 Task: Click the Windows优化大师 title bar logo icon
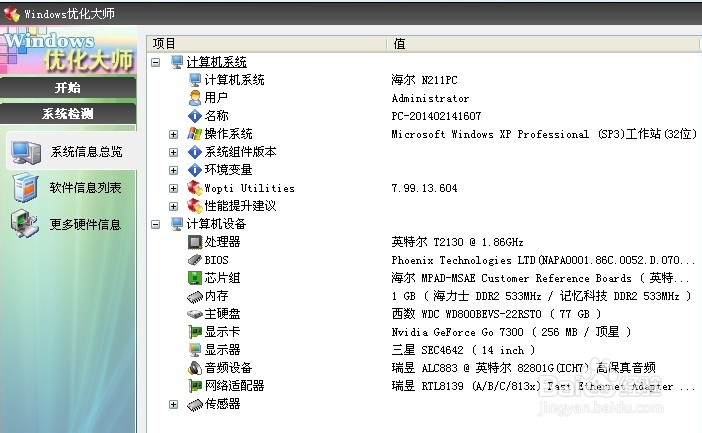[x=12, y=13]
